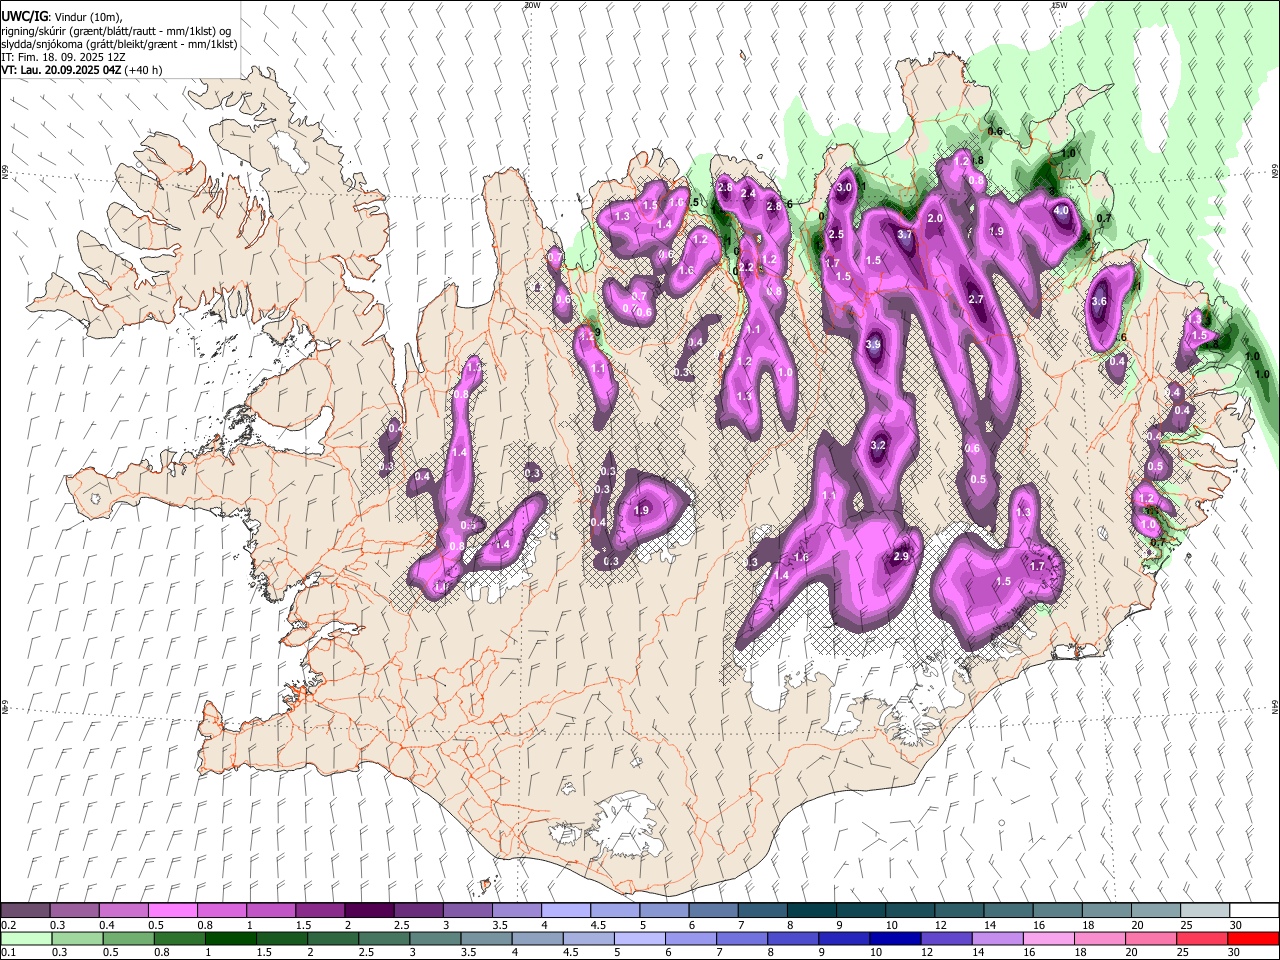The width and height of the screenshot is (1280, 960).
Task: Click the 2.9 precipitation value on the map
Action: (x=901, y=556)
